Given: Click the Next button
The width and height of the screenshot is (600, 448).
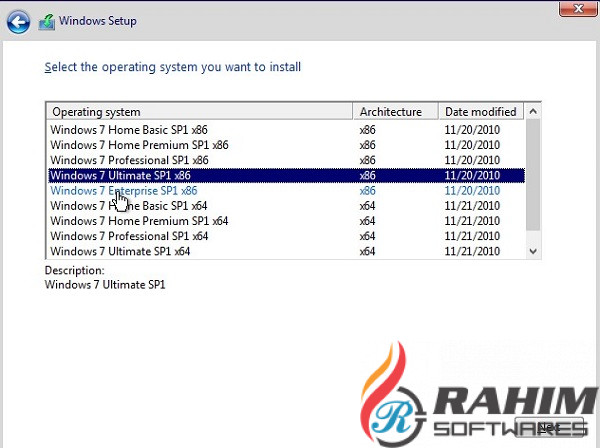Looking at the screenshot, I should 550,427.
